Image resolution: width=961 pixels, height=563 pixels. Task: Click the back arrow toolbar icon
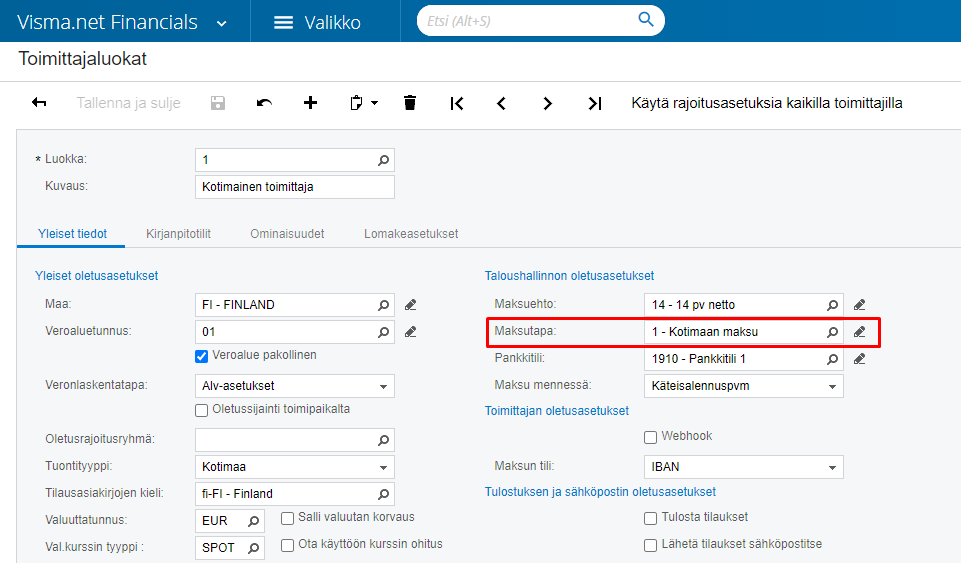point(39,102)
